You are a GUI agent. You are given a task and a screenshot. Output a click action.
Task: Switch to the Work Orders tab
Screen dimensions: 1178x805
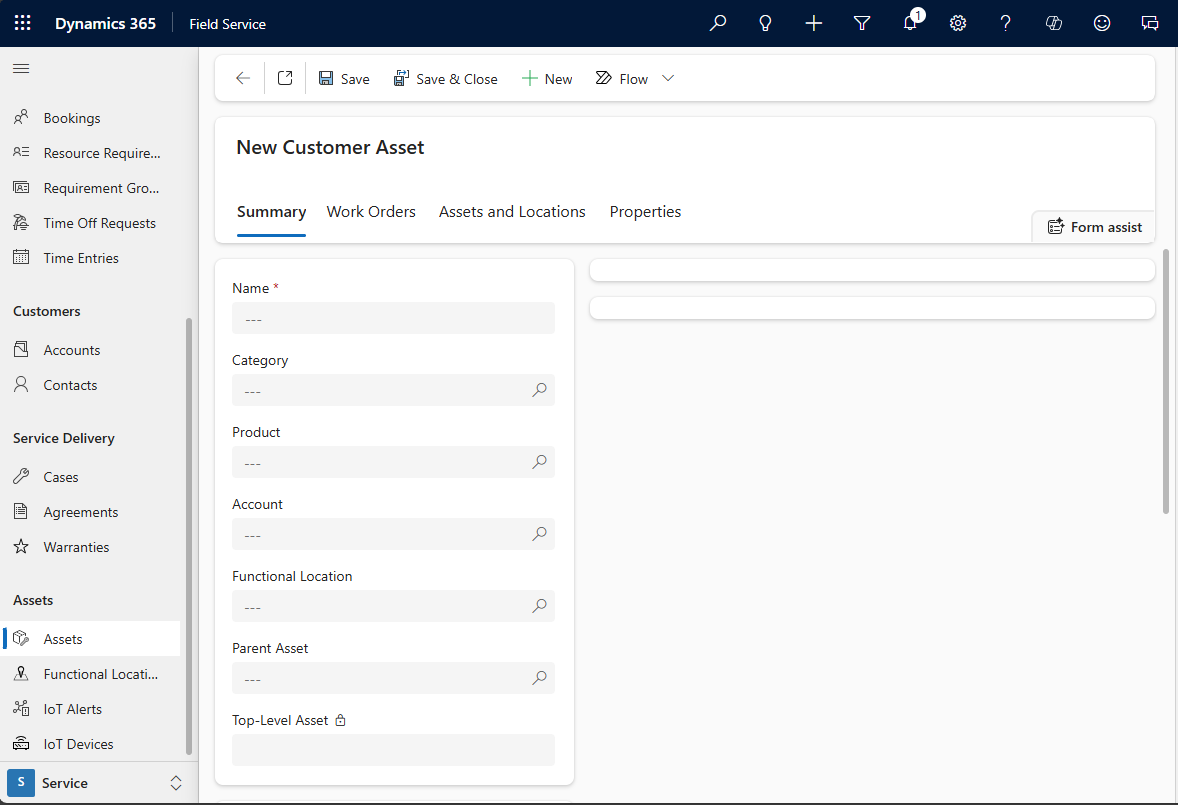[371, 211]
